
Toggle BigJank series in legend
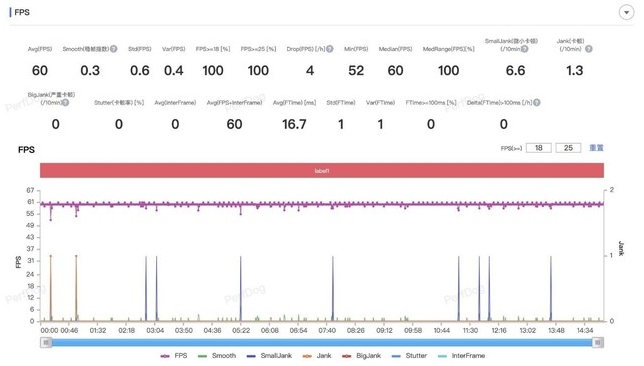tap(361, 356)
